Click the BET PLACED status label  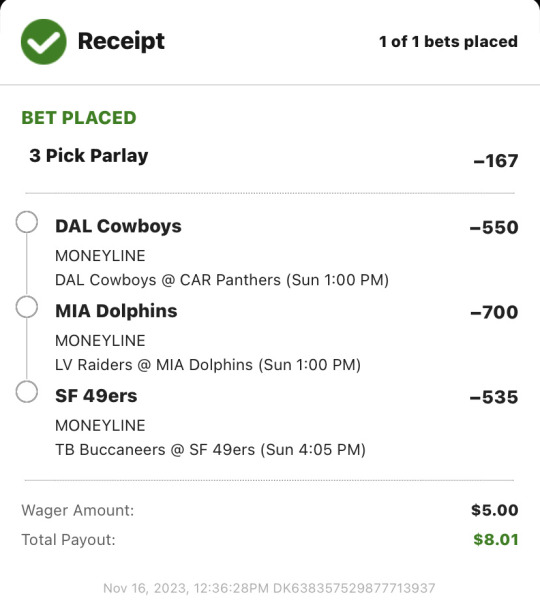(x=79, y=118)
